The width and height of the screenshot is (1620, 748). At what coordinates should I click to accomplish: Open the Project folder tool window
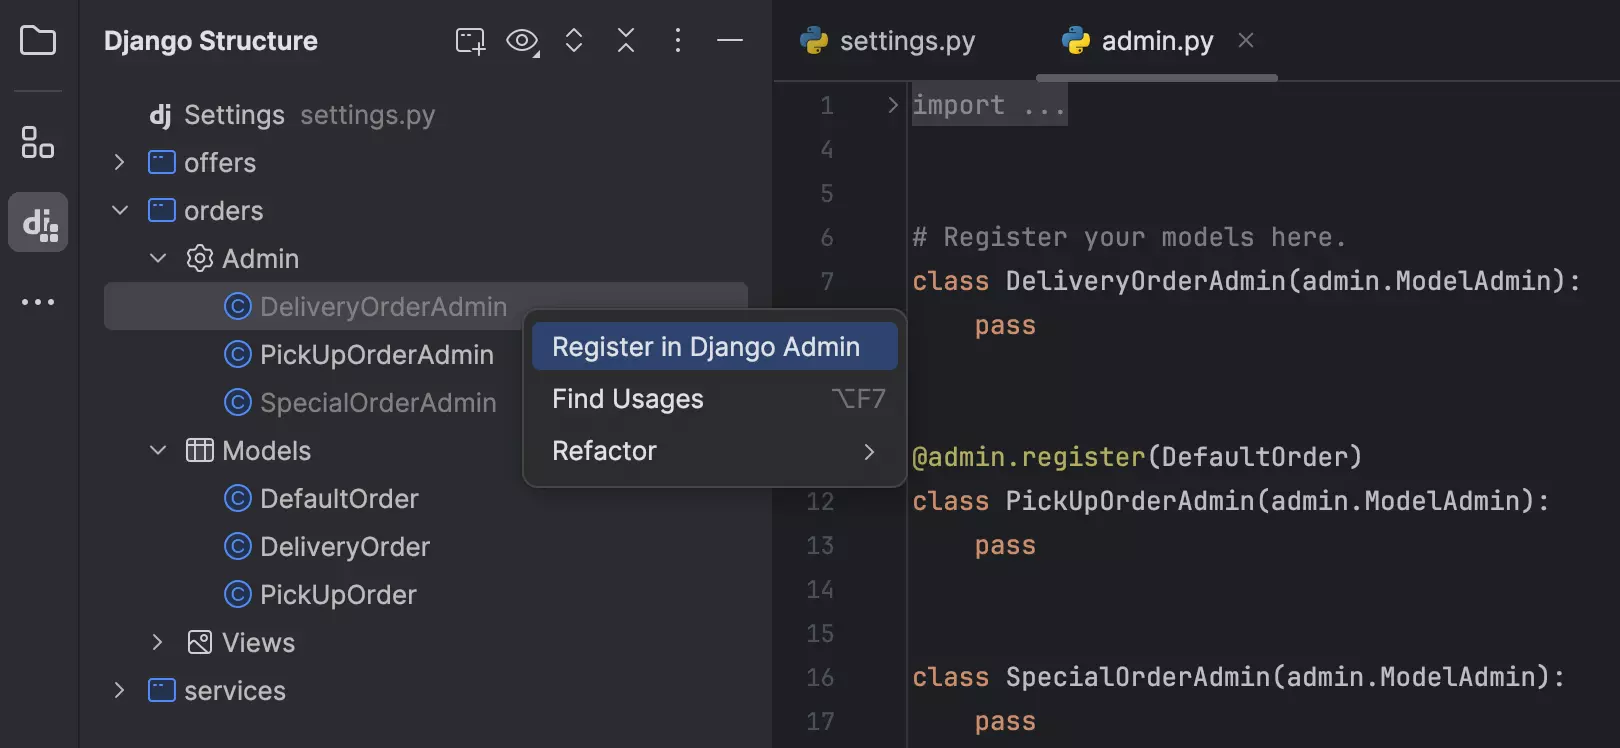(38, 41)
